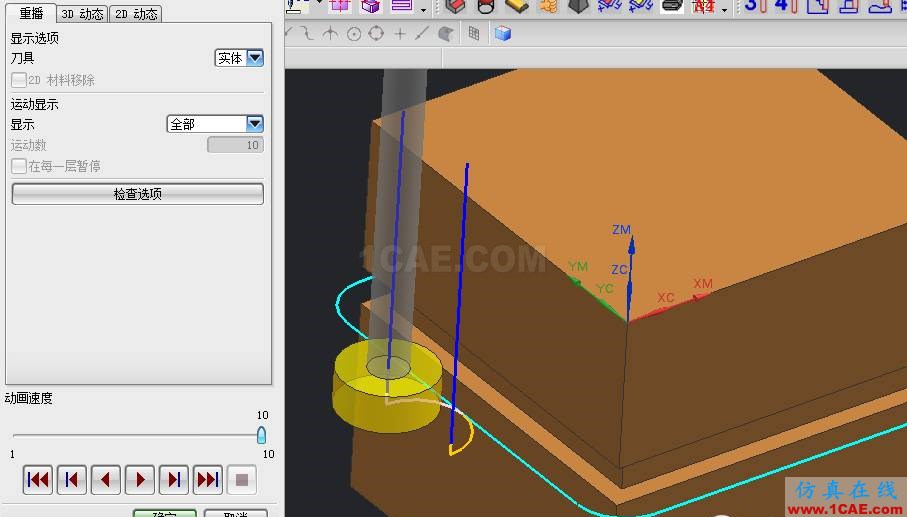Click the YM axis label in viewport
The image size is (907, 517).
coord(578,266)
